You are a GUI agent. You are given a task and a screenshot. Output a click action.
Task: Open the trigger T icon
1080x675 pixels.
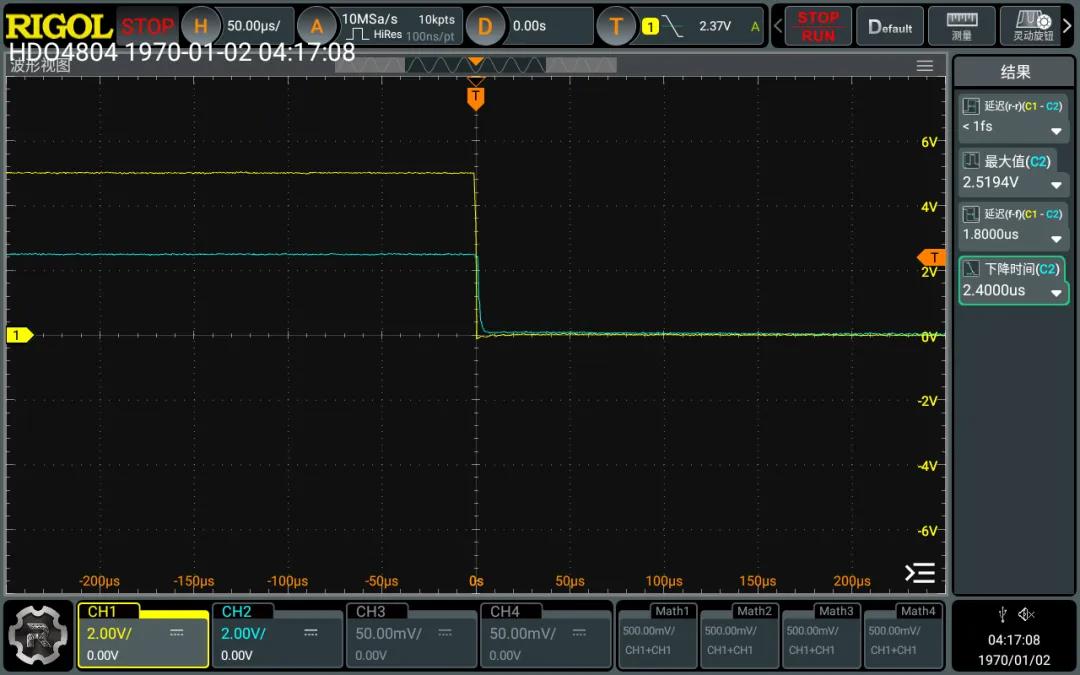click(x=616, y=26)
